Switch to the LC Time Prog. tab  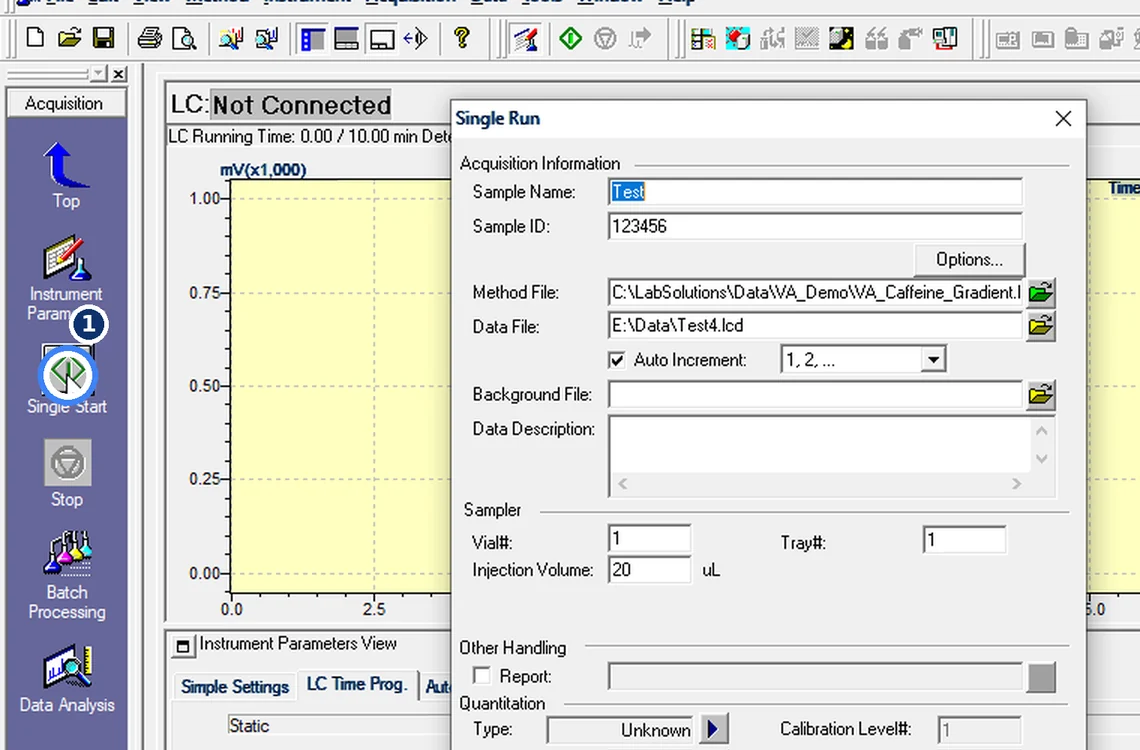click(x=356, y=684)
